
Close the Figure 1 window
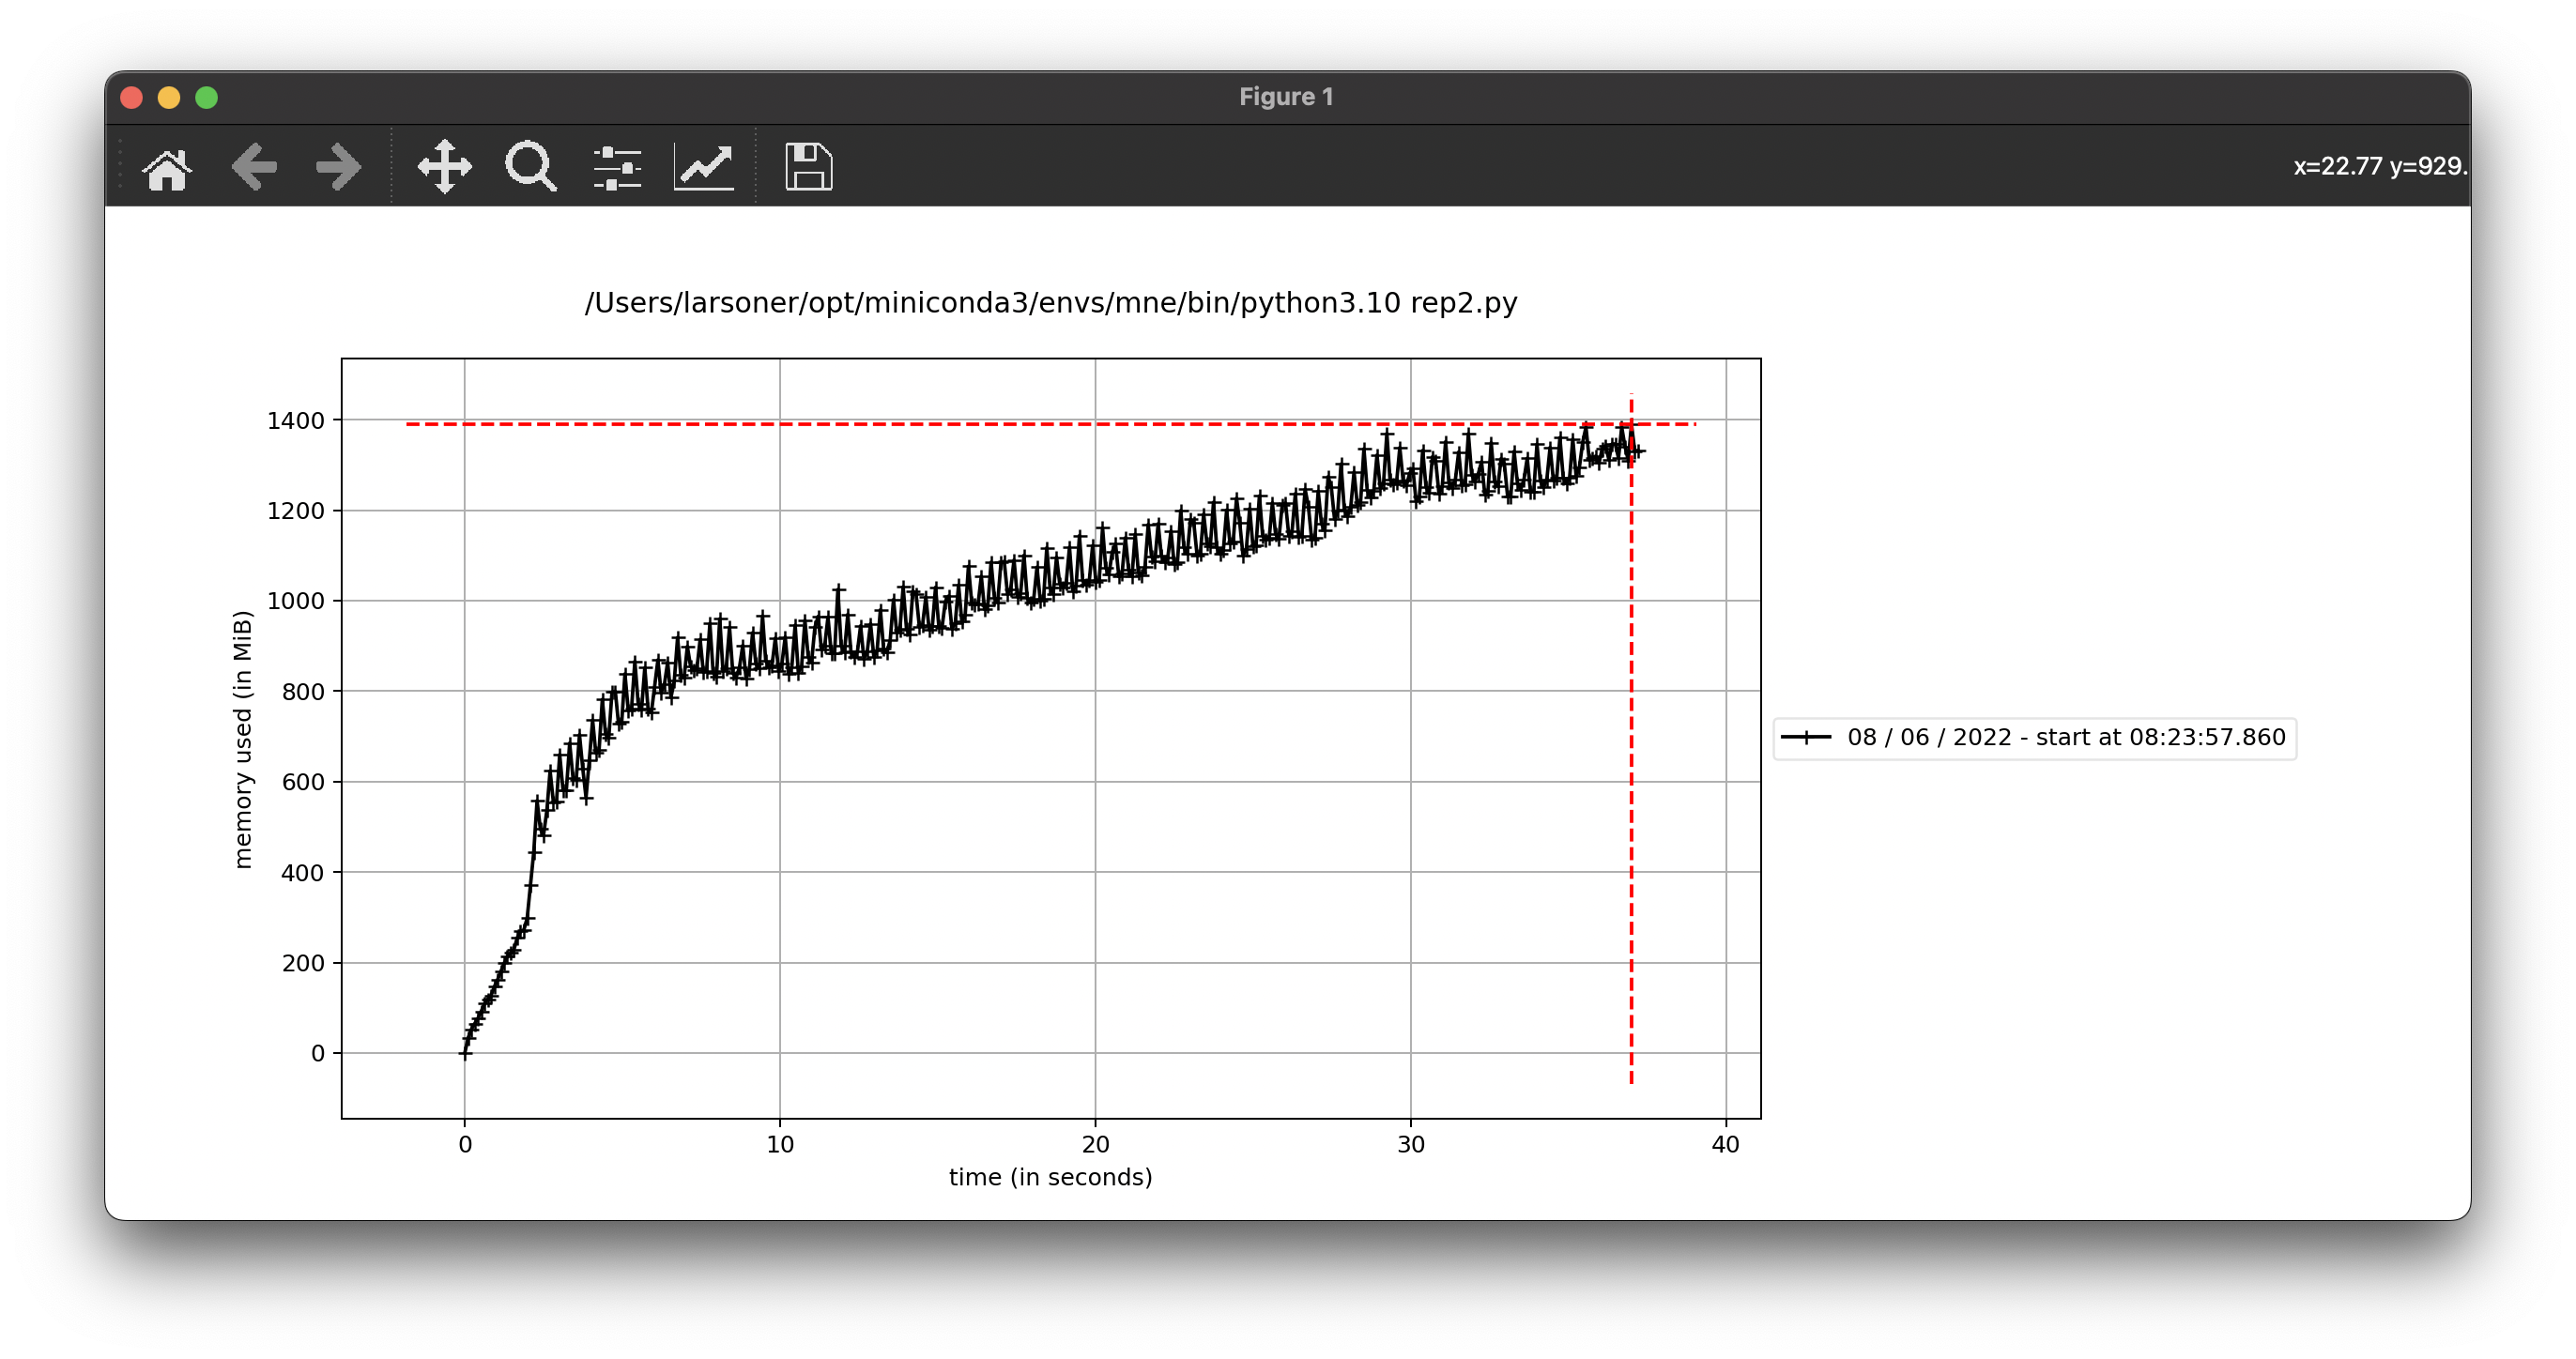[x=131, y=97]
